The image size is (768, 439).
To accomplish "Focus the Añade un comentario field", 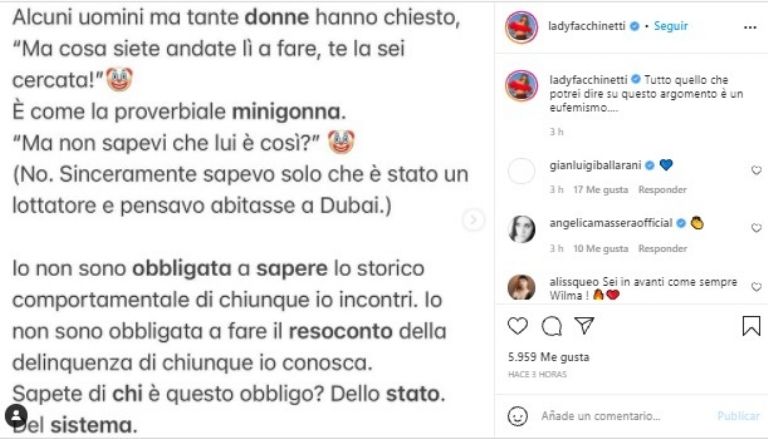I will coord(600,416).
